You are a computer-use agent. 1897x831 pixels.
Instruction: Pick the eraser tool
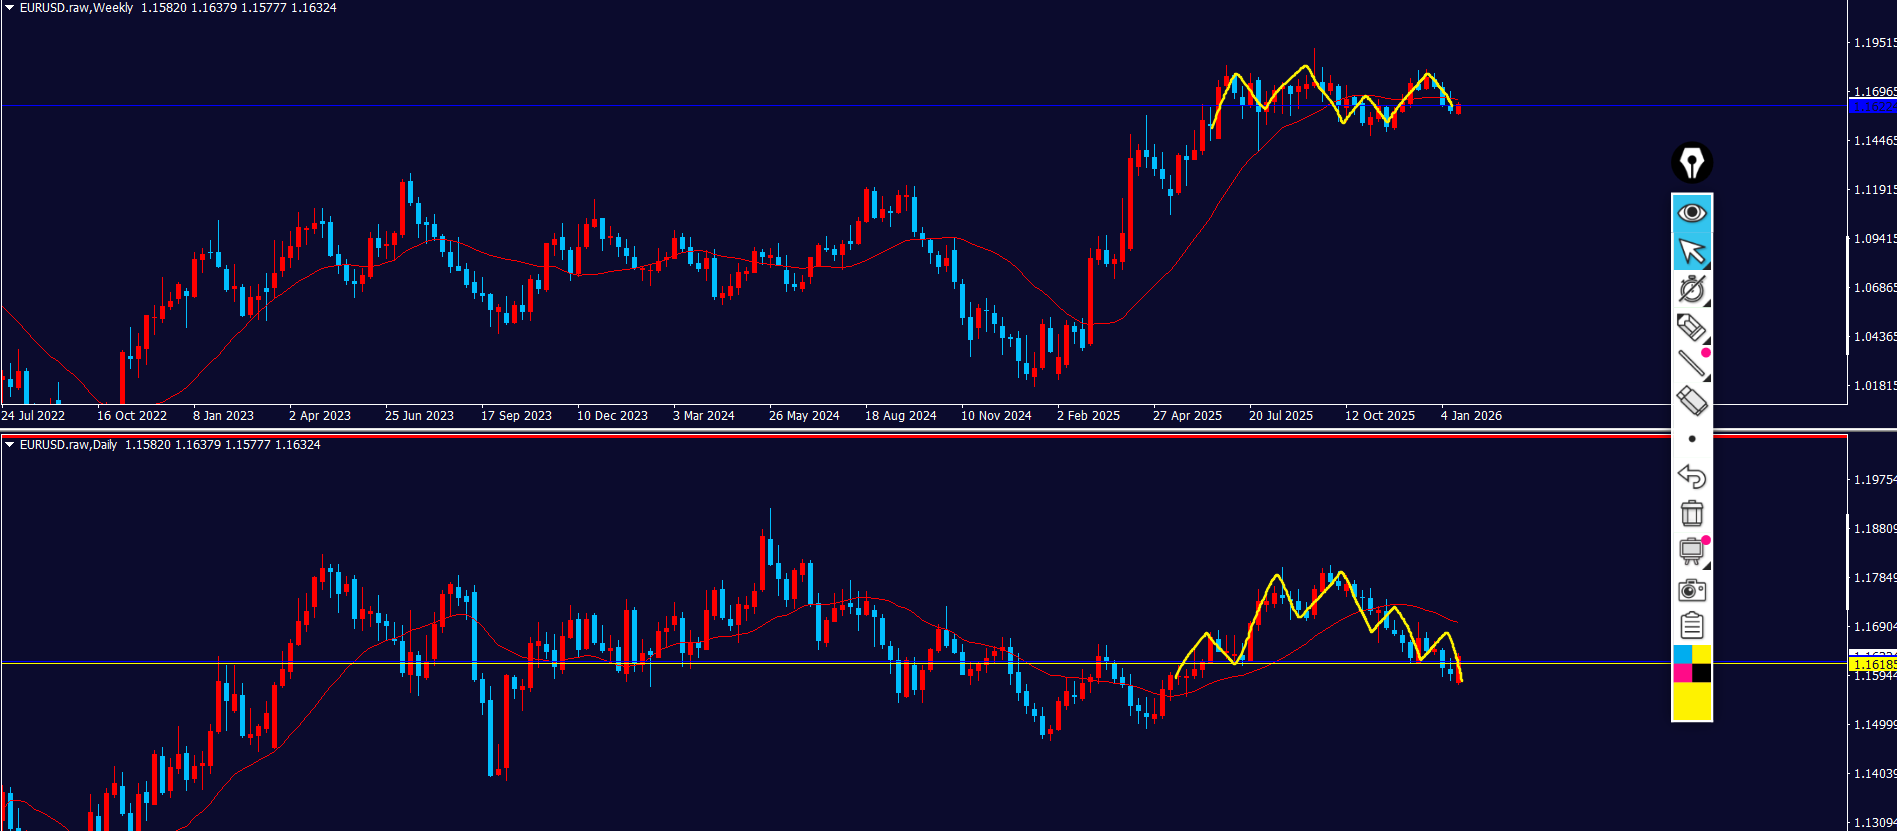(1691, 401)
